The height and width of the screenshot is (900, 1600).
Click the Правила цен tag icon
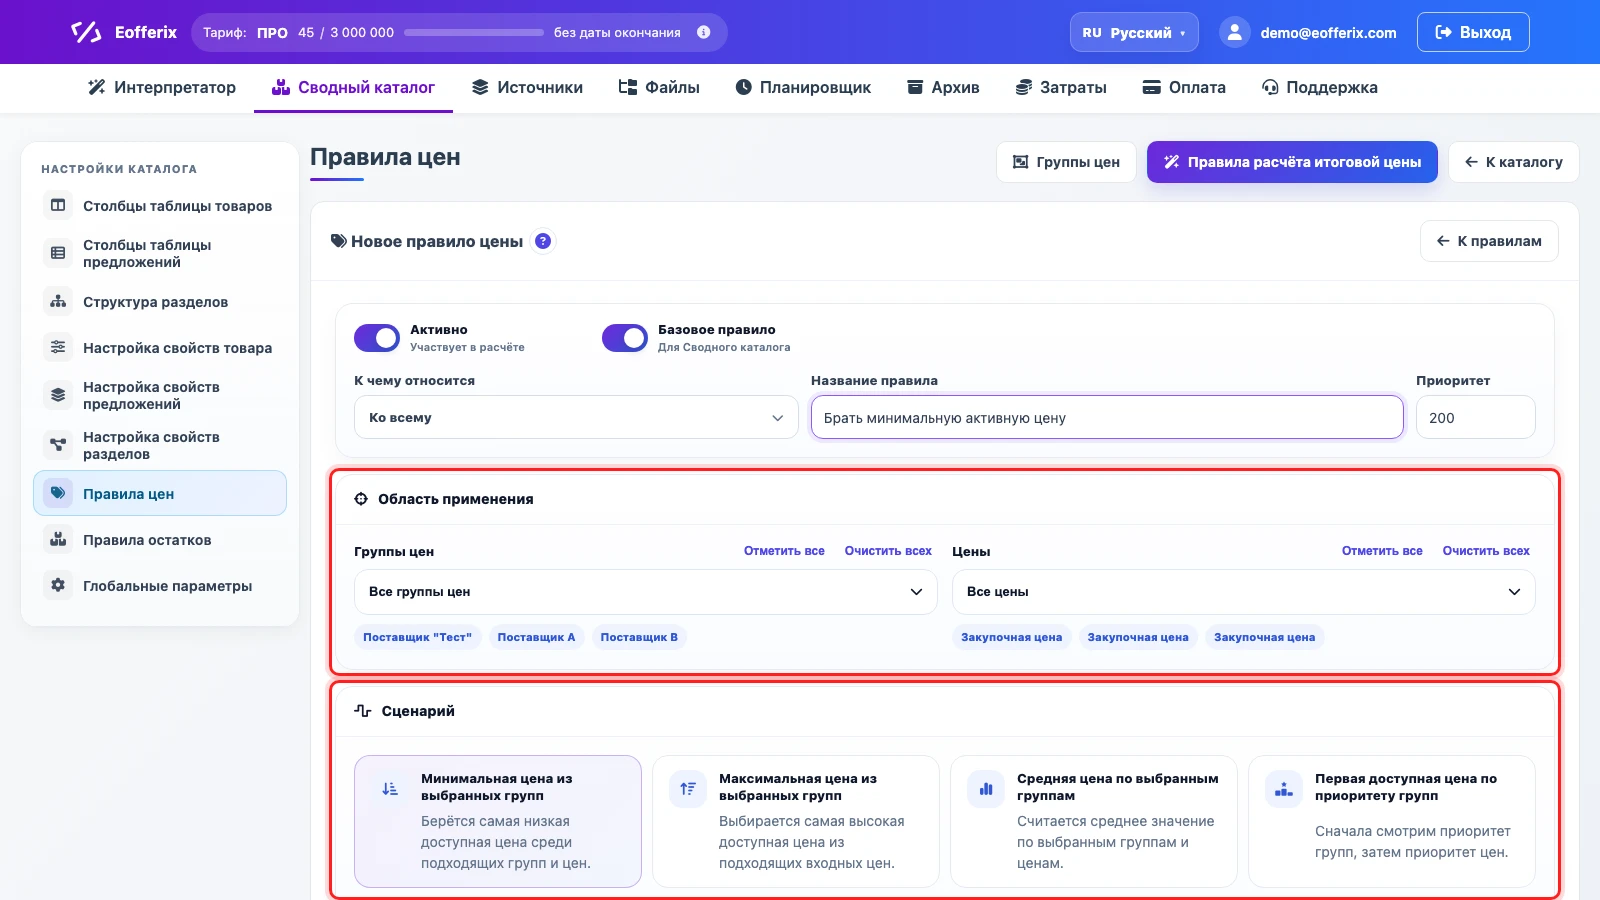(58, 493)
